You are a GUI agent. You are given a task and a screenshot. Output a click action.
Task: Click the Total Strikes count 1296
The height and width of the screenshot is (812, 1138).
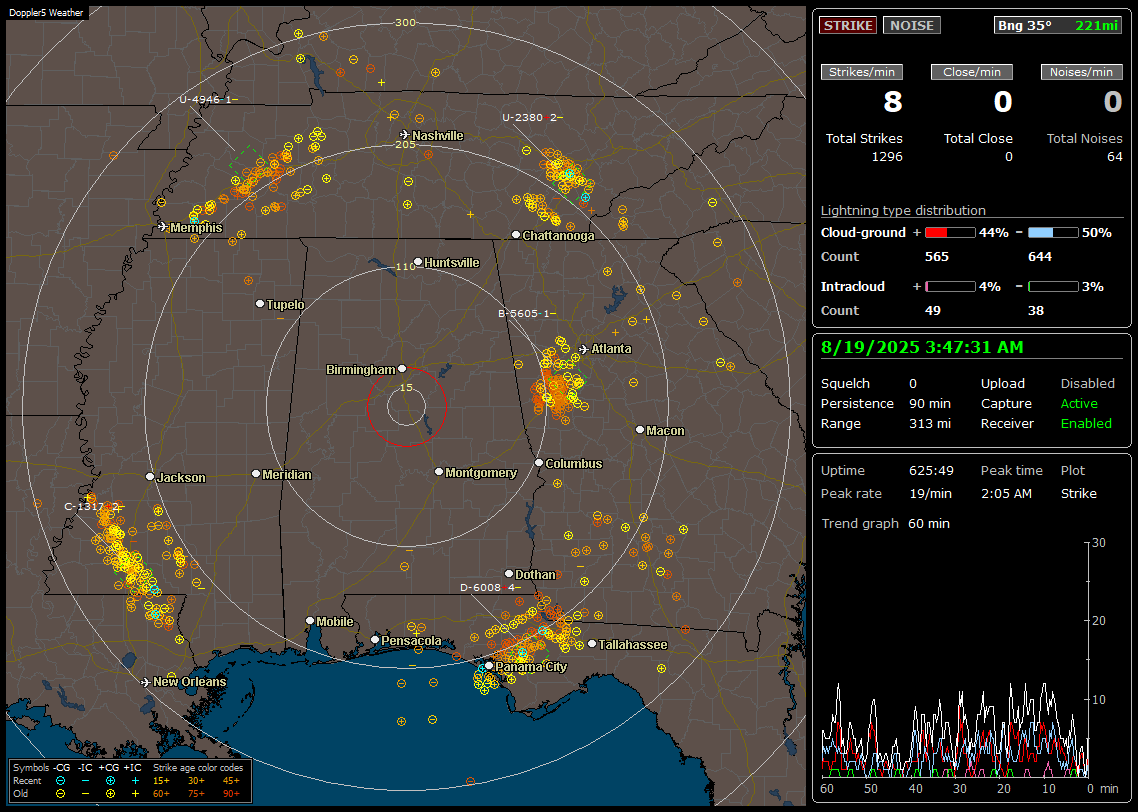(887, 157)
